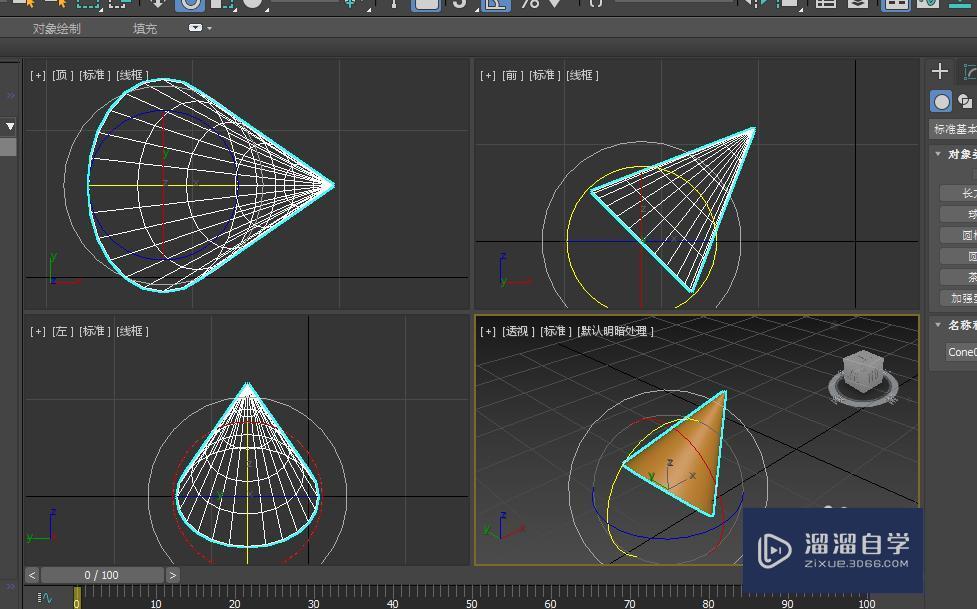This screenshot has height=609, width=977.
Task: Select the Select and Move tool
Action: tap(159, 5)
